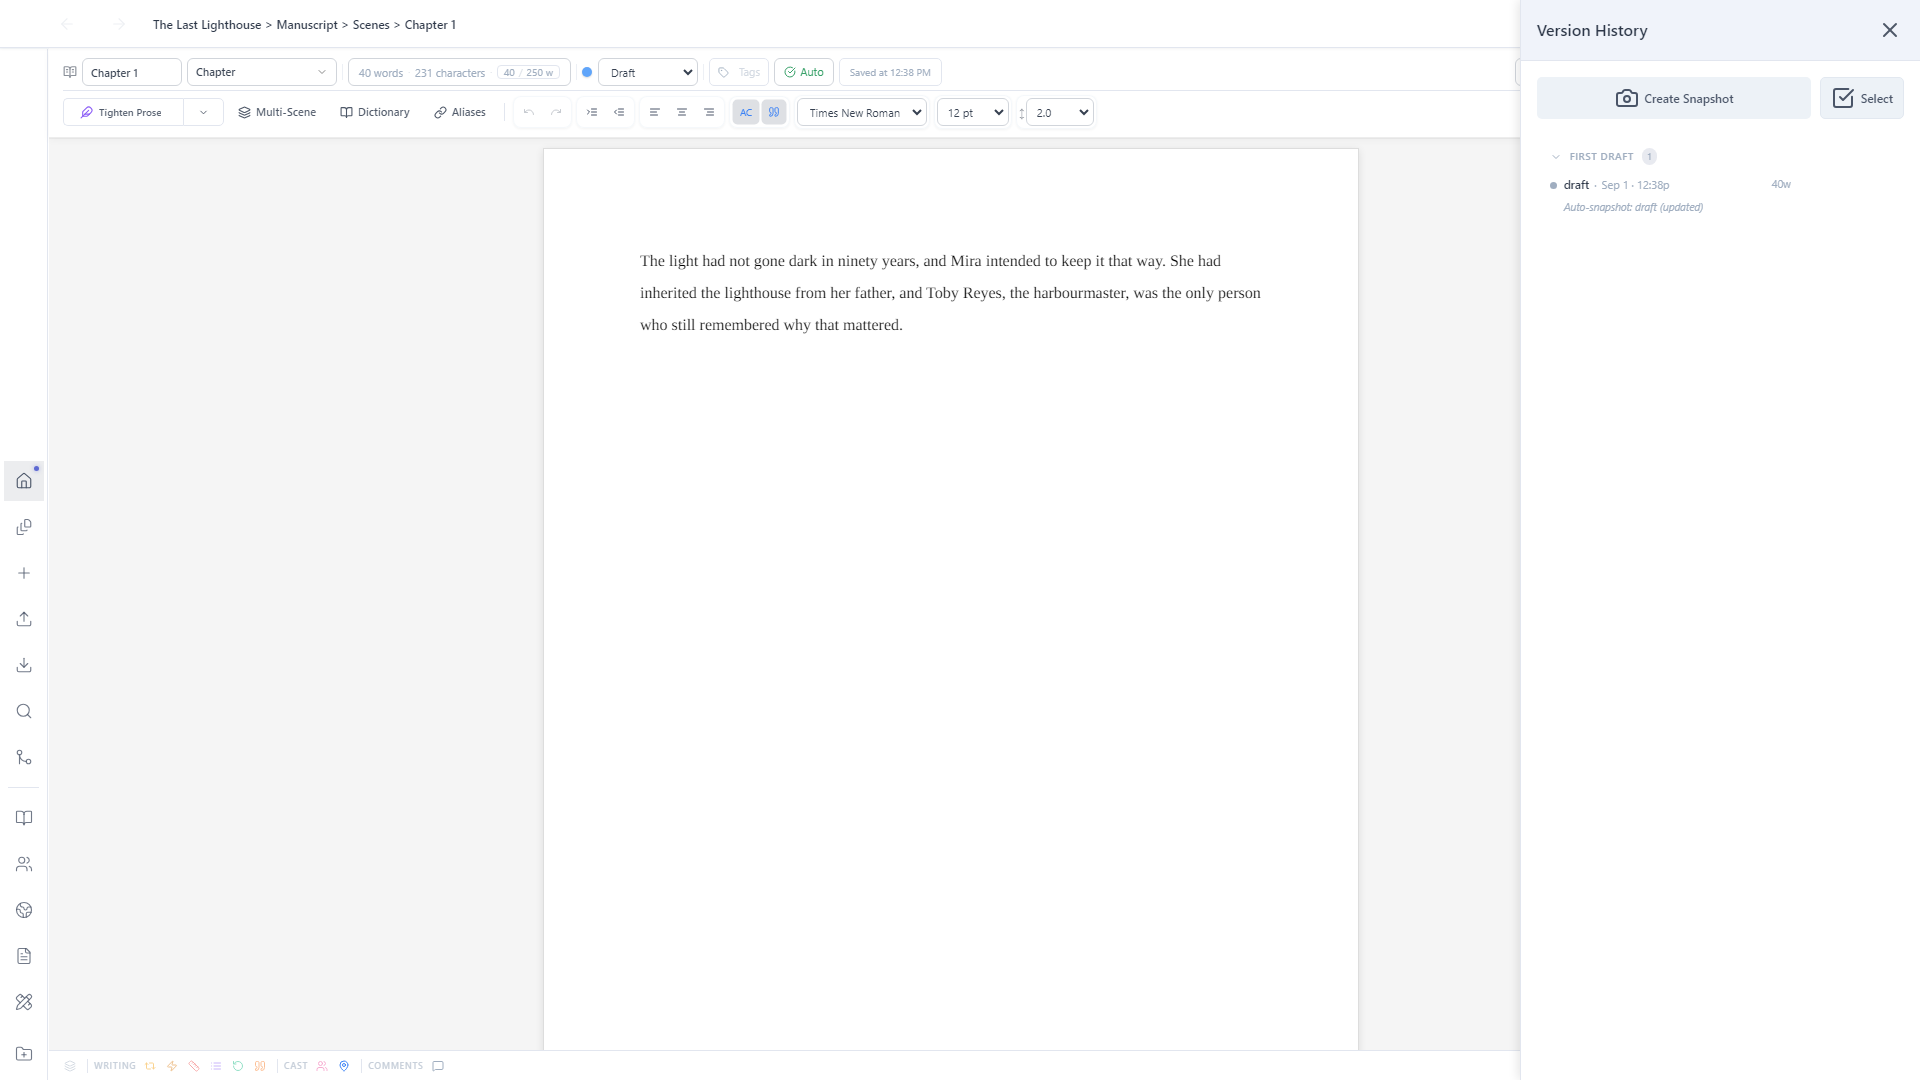1920x1080 pixels.
Task: Click the purple list icon in the status bar
Action: pos(216,1066)
